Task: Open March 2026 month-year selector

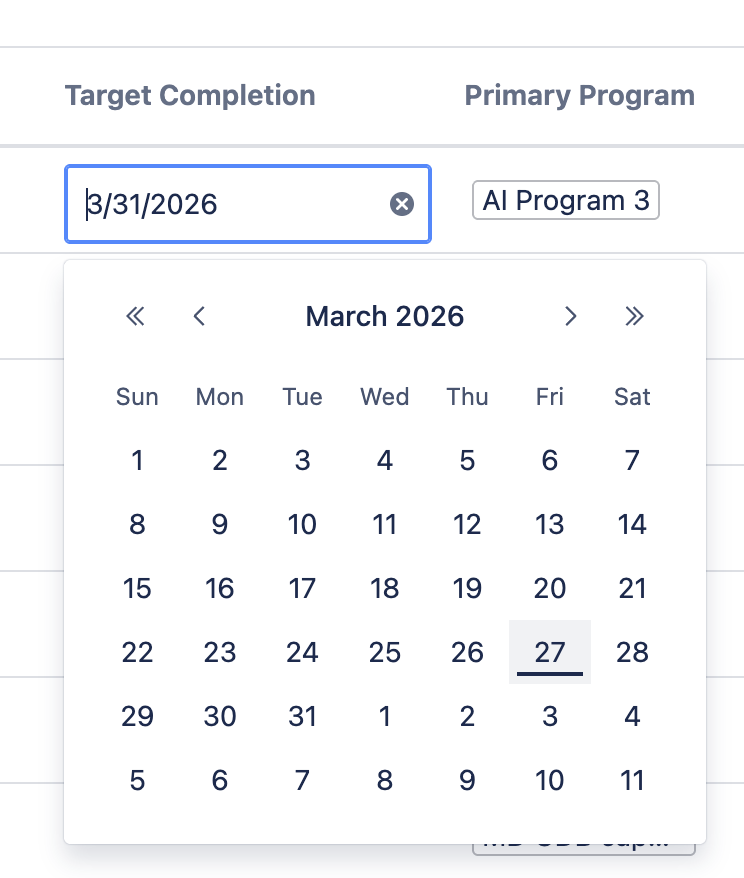Action: pos(385,317)
